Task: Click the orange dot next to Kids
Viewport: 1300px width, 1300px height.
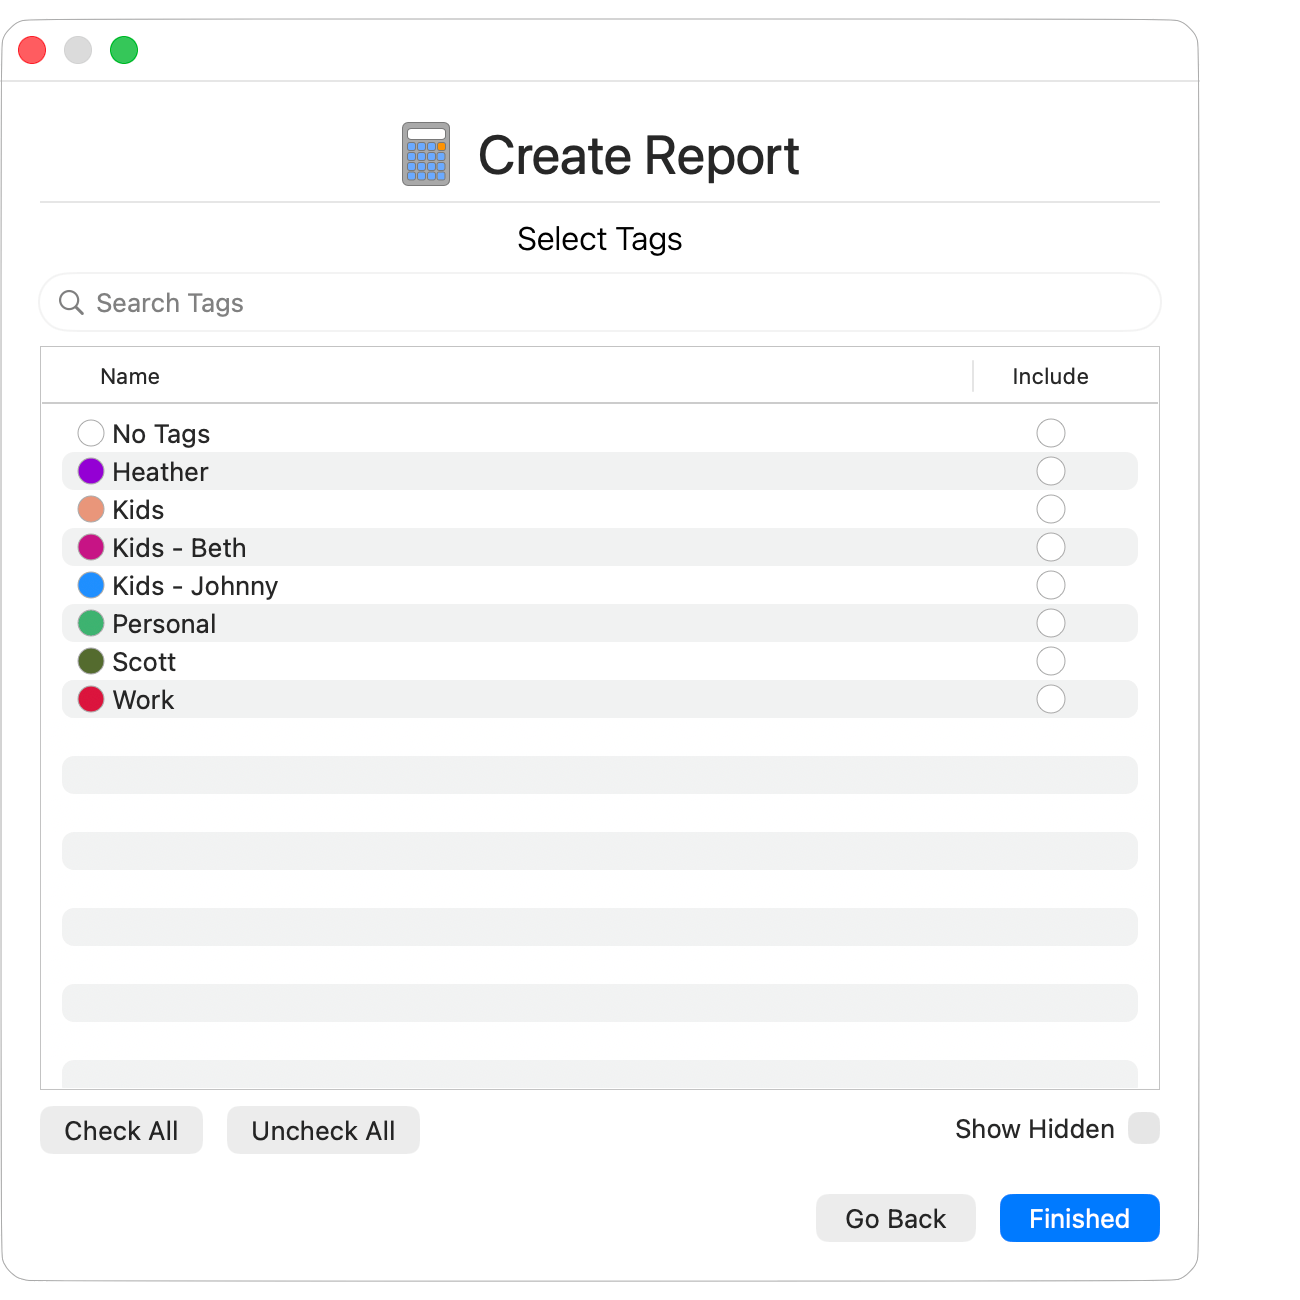Action: (x=91, y=509)
